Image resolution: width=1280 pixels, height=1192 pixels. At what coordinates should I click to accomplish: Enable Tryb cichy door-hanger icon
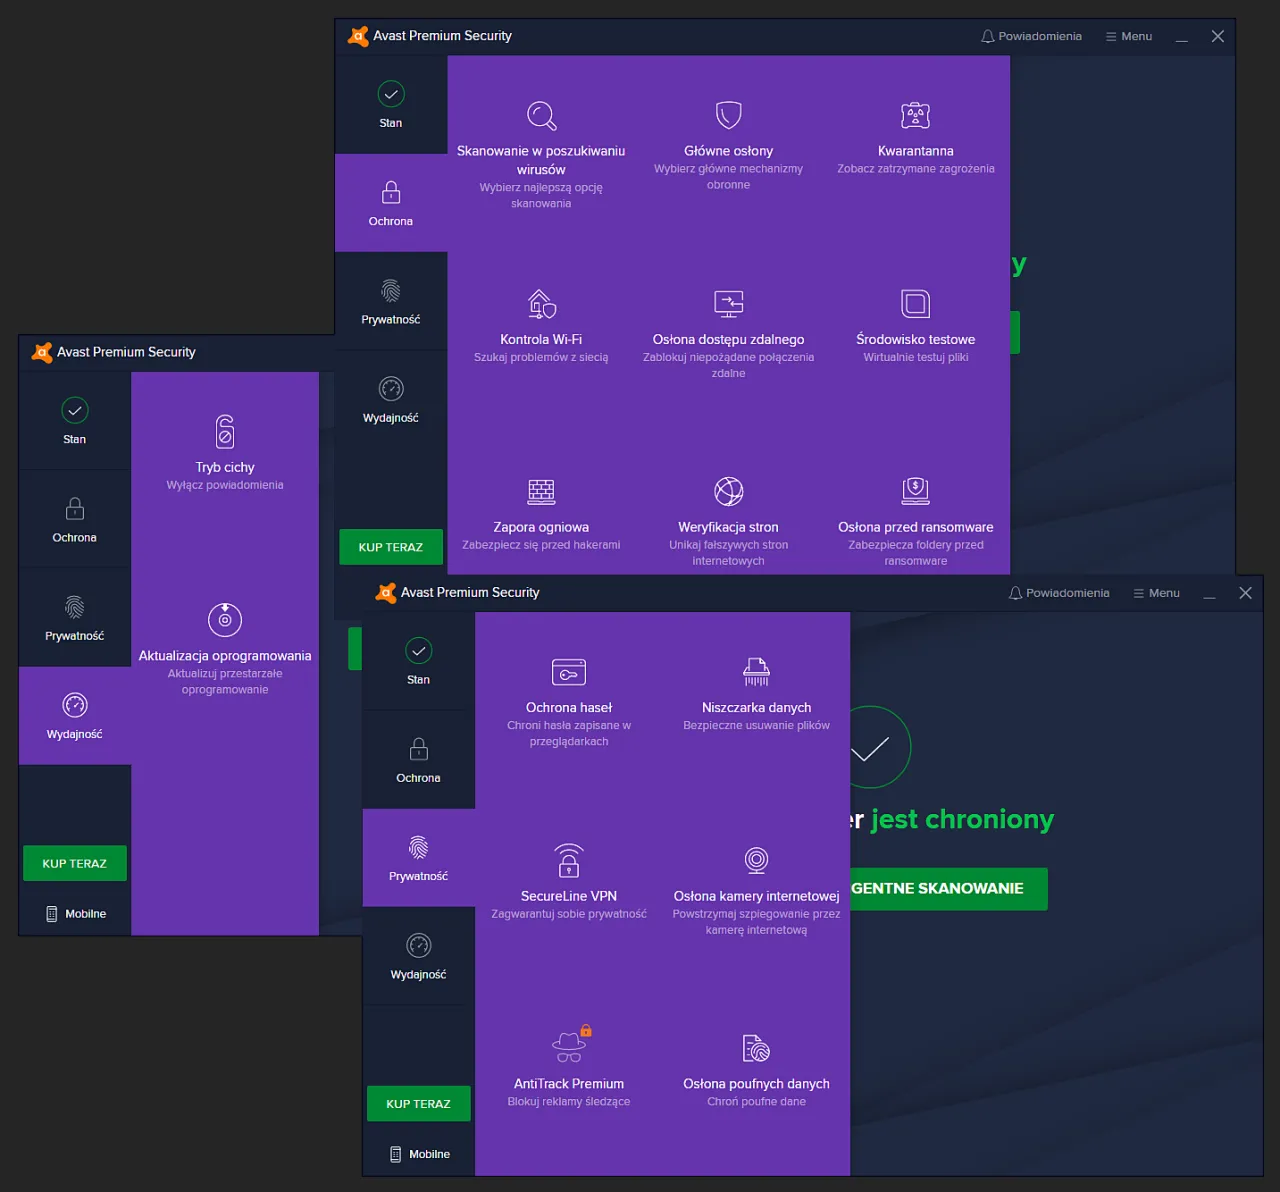[x=225, y=432]
